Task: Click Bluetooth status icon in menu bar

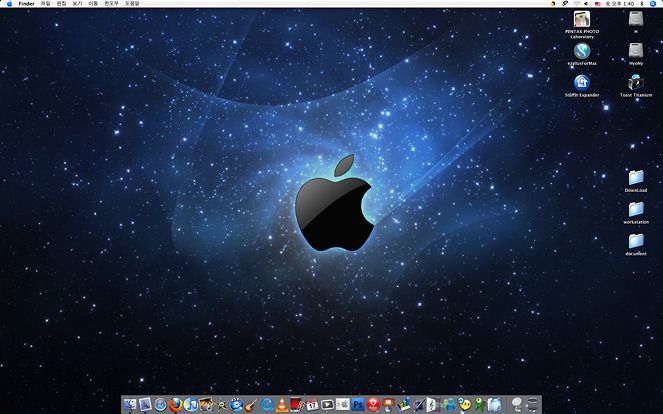Action: coord(641,3)
